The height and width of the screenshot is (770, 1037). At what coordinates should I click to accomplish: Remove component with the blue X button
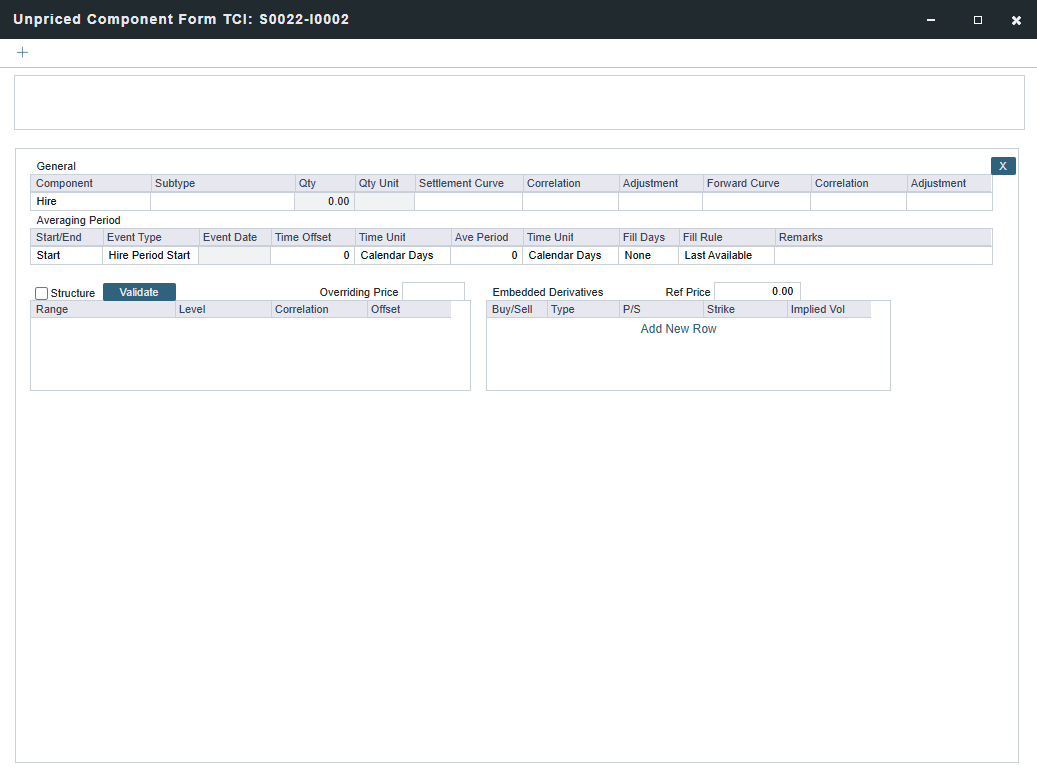tap(1002, 166)
